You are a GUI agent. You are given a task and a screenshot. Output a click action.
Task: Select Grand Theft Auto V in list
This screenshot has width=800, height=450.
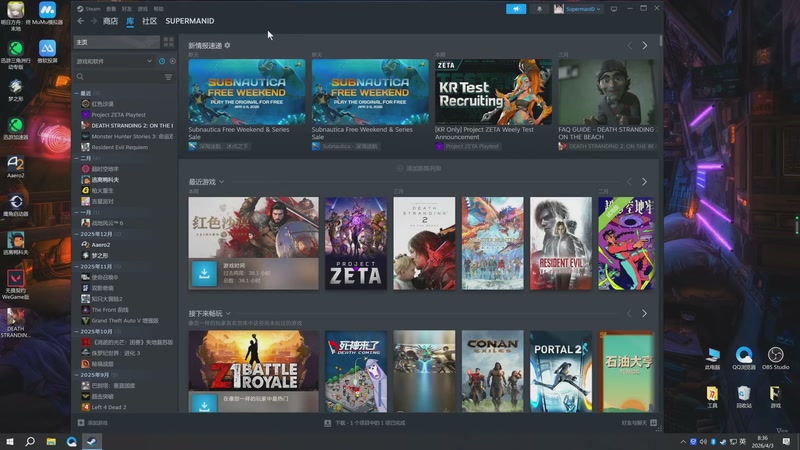[124, 321]
